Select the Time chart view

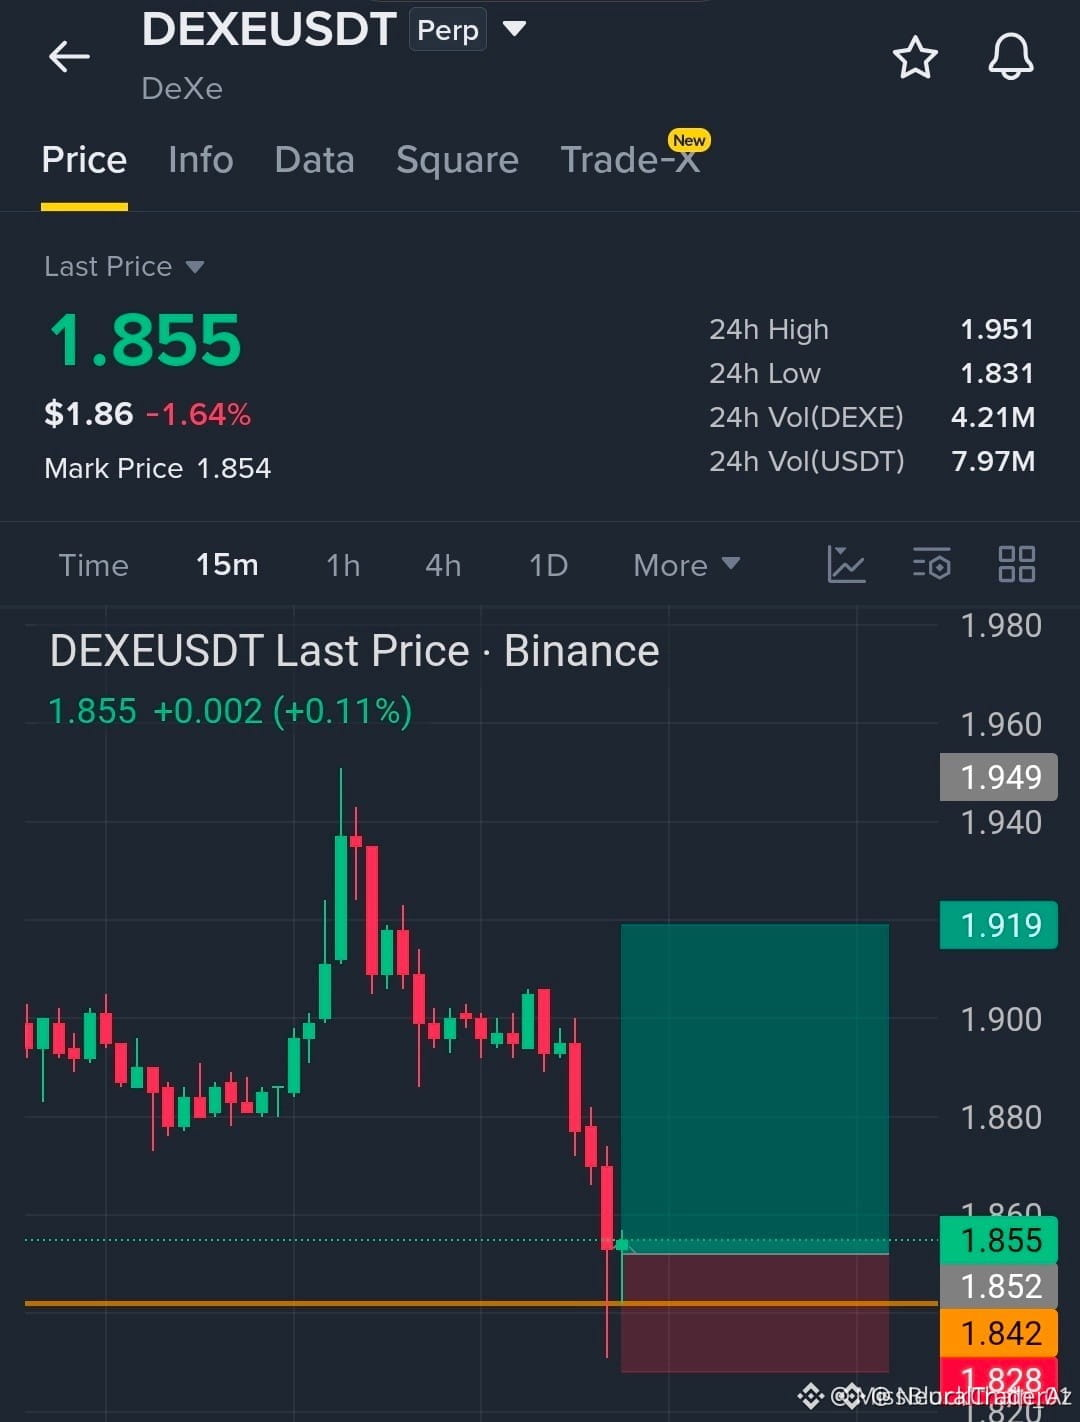pos(94,565)
